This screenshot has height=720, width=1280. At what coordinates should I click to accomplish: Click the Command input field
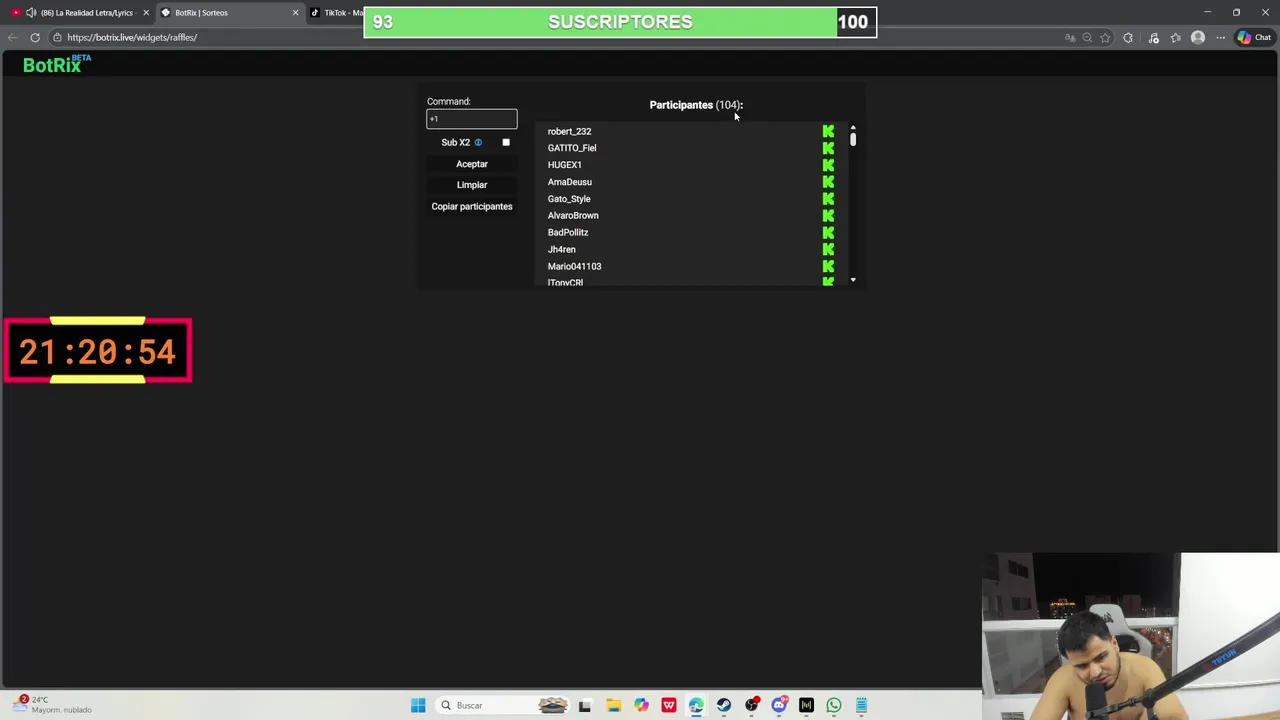[x=472, y=119]
